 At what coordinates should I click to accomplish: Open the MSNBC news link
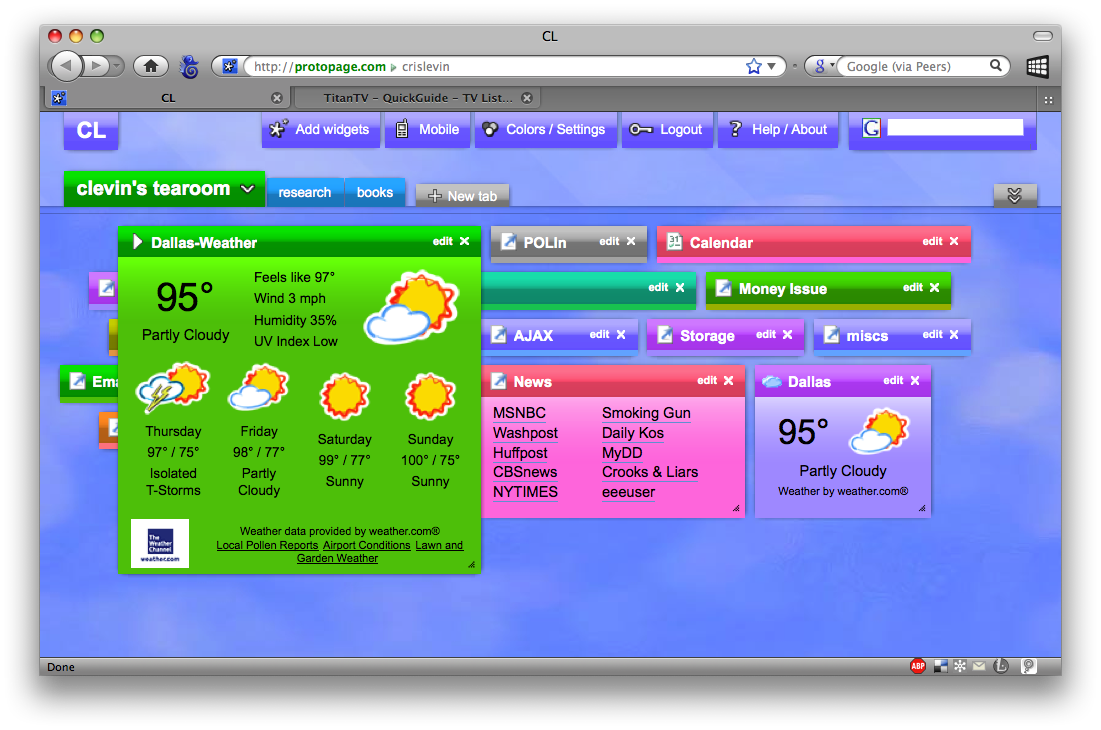(519, 413)
